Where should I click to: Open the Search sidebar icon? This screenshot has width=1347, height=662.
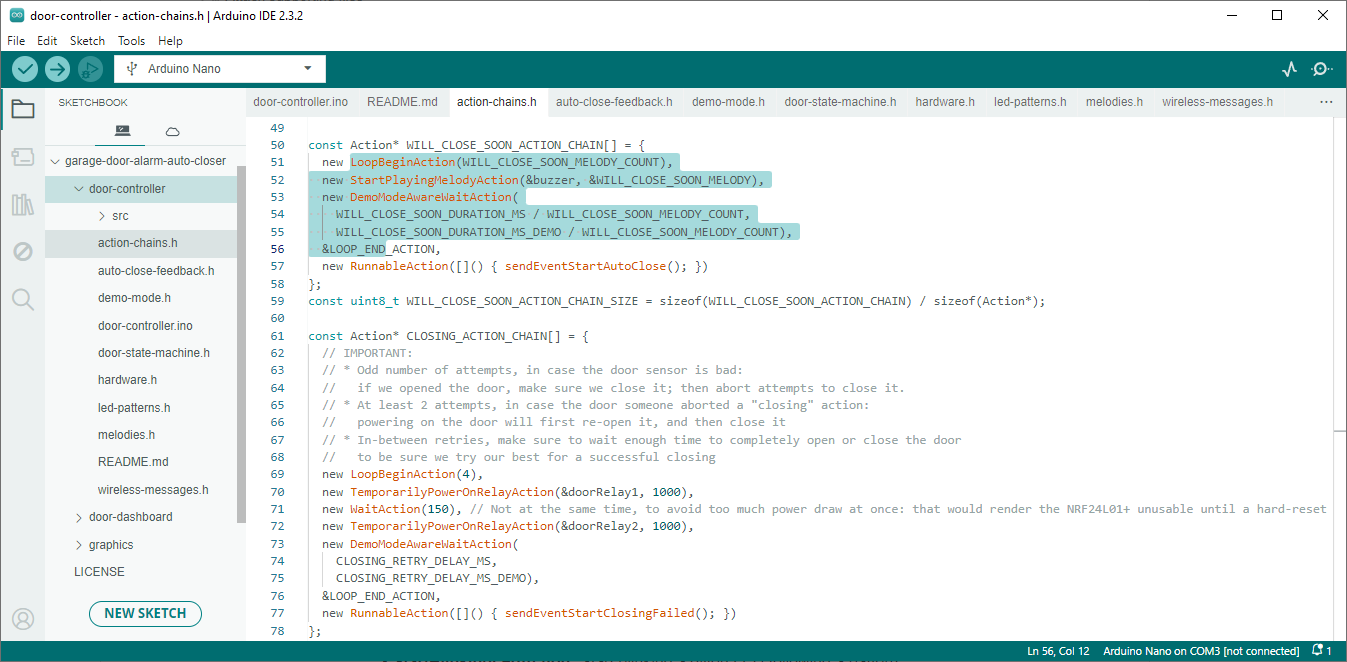click(22, 299)
